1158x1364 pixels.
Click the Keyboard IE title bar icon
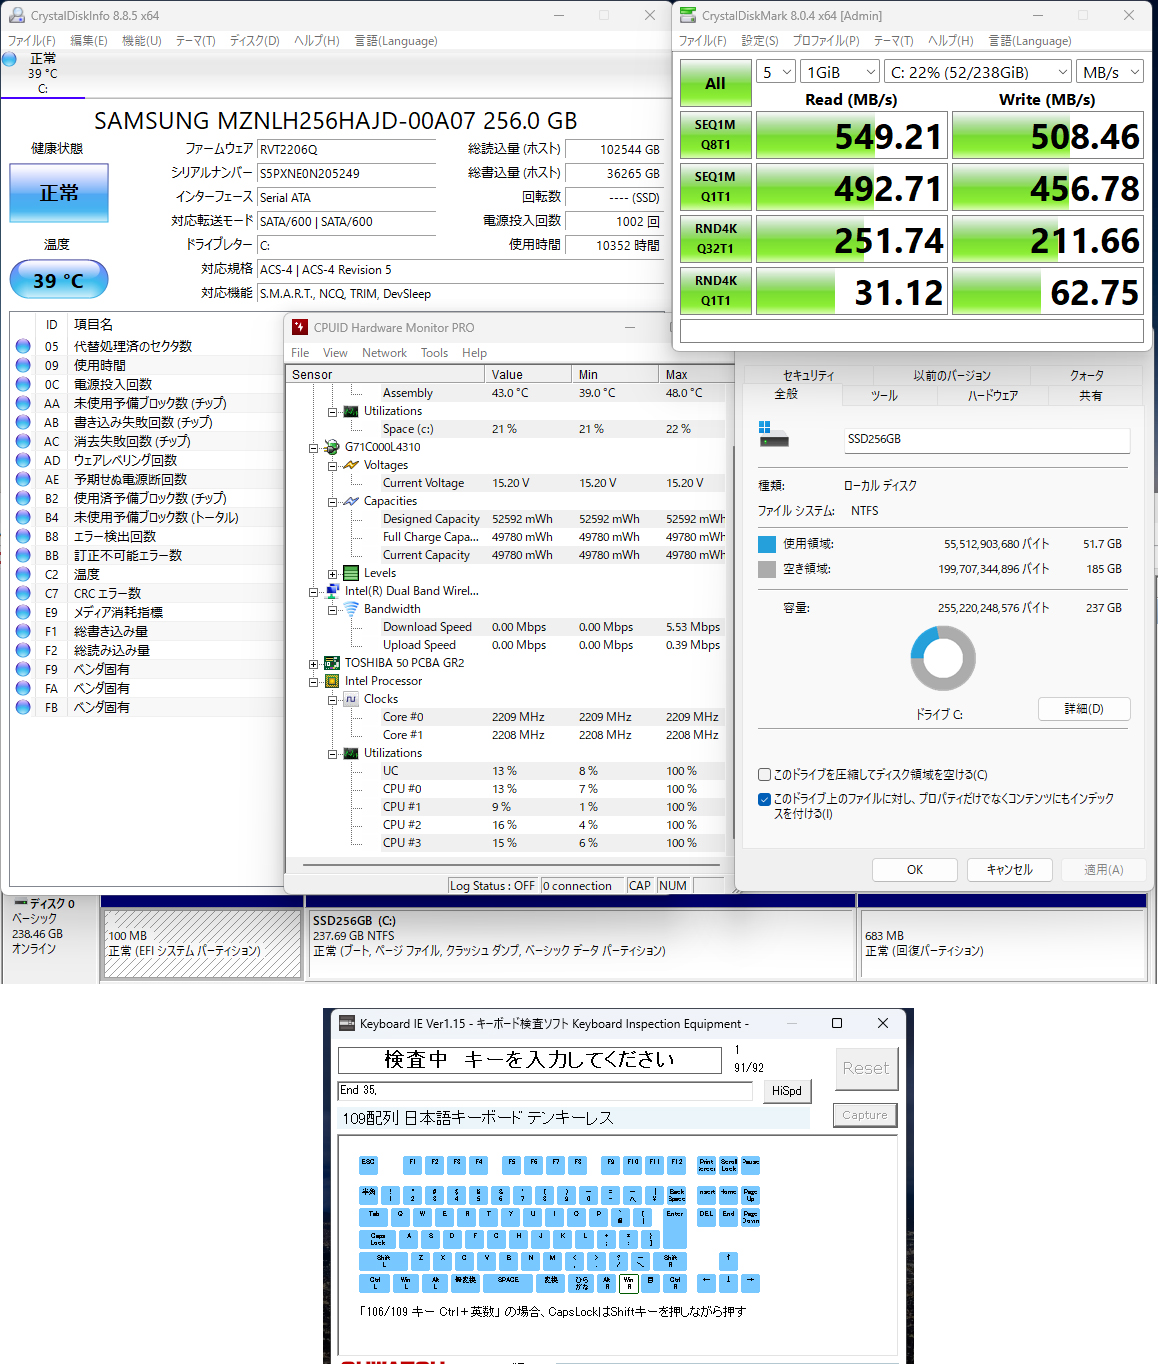tap(347, 1023)
